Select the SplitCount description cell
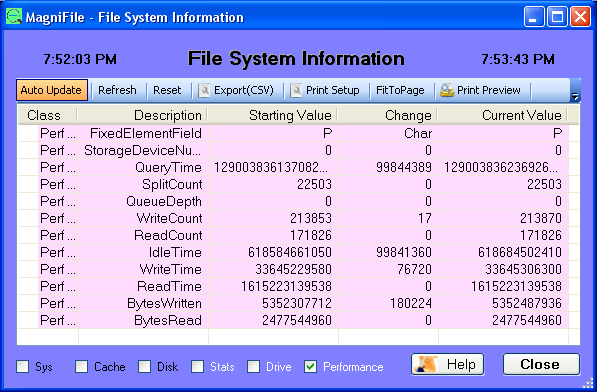 tap(143, 184)
